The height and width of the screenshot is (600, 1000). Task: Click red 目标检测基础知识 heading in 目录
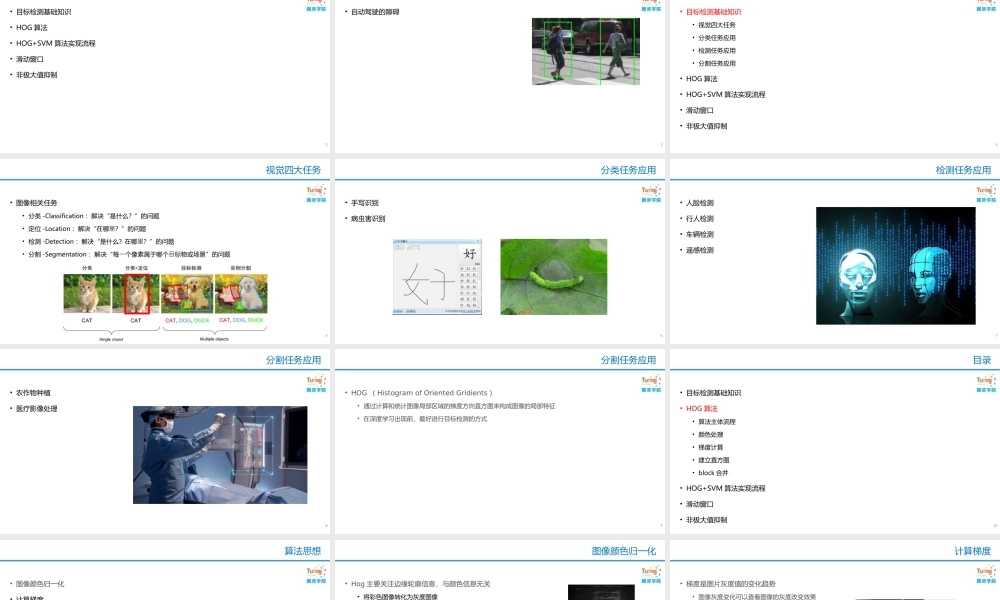[713, 12]
